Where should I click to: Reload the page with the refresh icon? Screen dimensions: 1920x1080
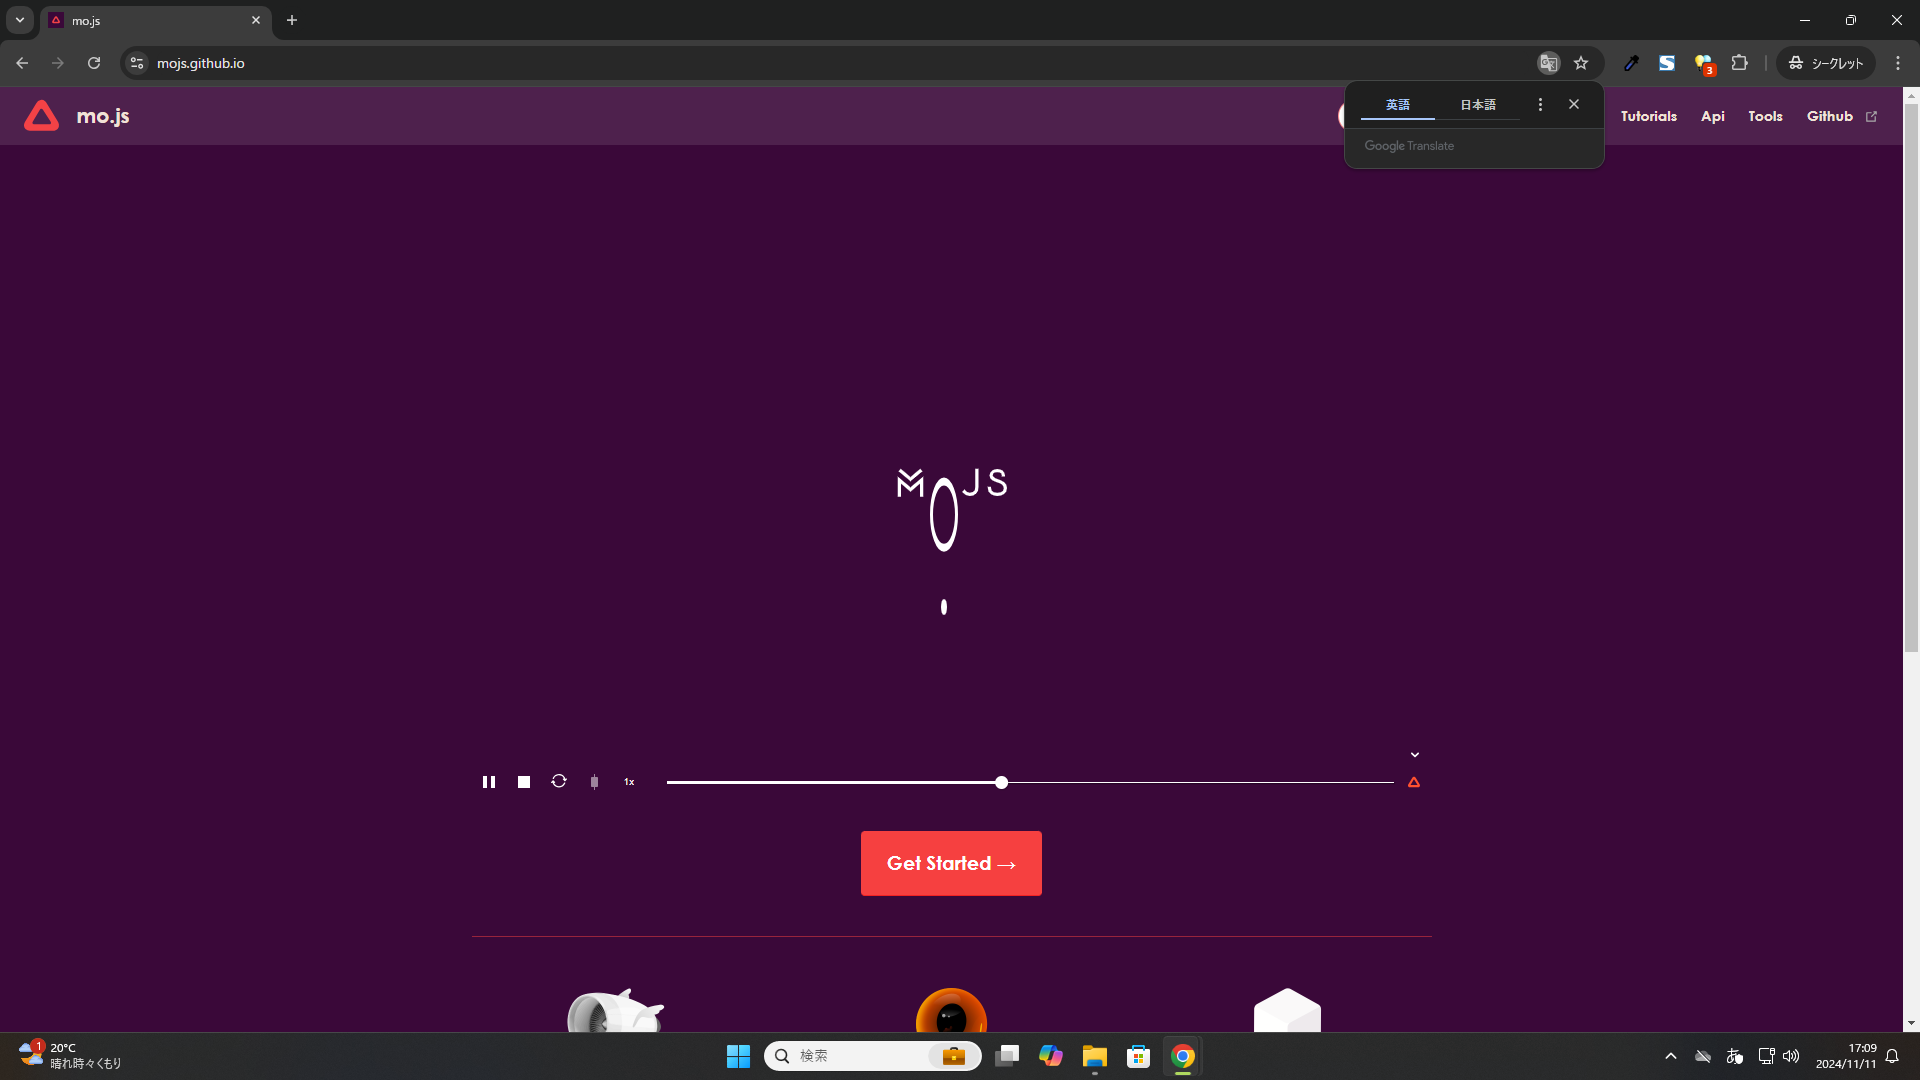coord(94,63)
